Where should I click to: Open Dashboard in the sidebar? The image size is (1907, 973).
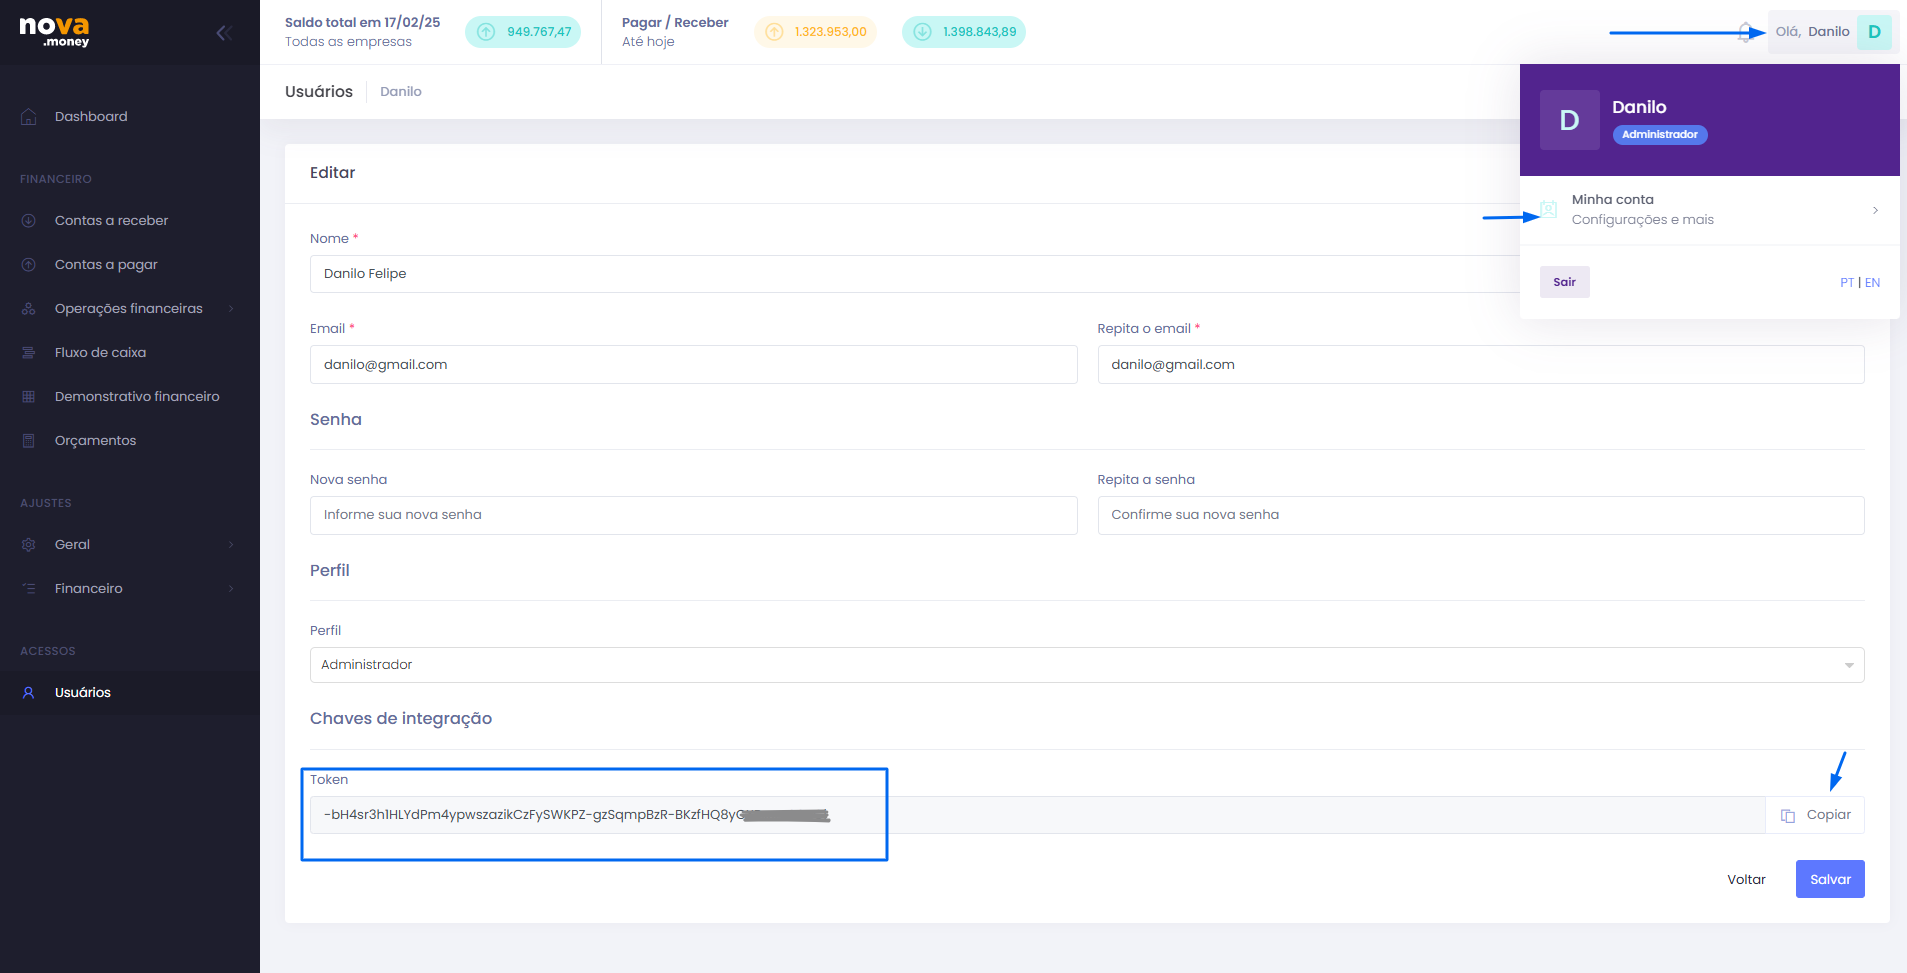coord(91,117)
